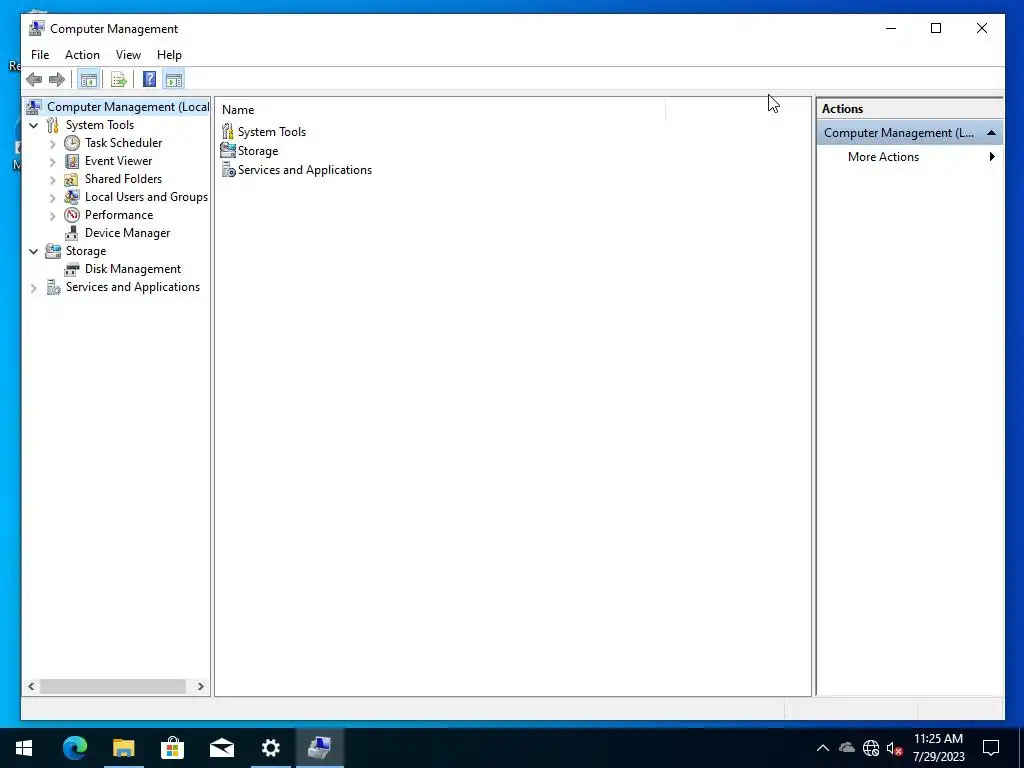Click More Actions in Actions pane
This screenshot has width=1024, height=768.
coord(883,157)
